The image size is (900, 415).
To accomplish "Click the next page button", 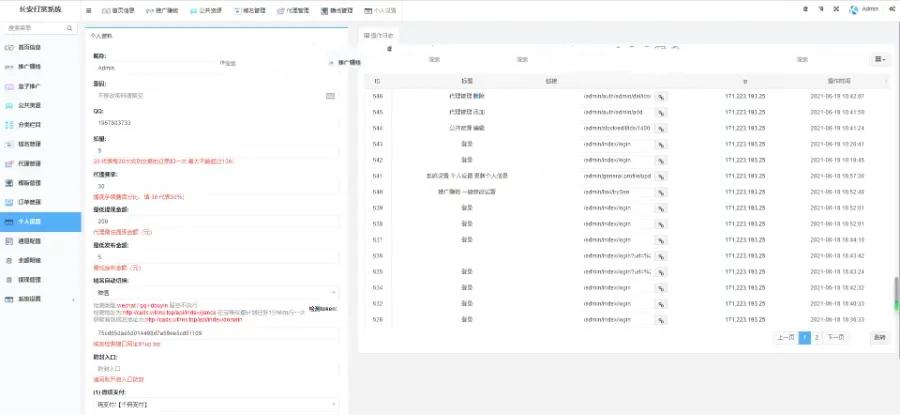I will 836,338.
